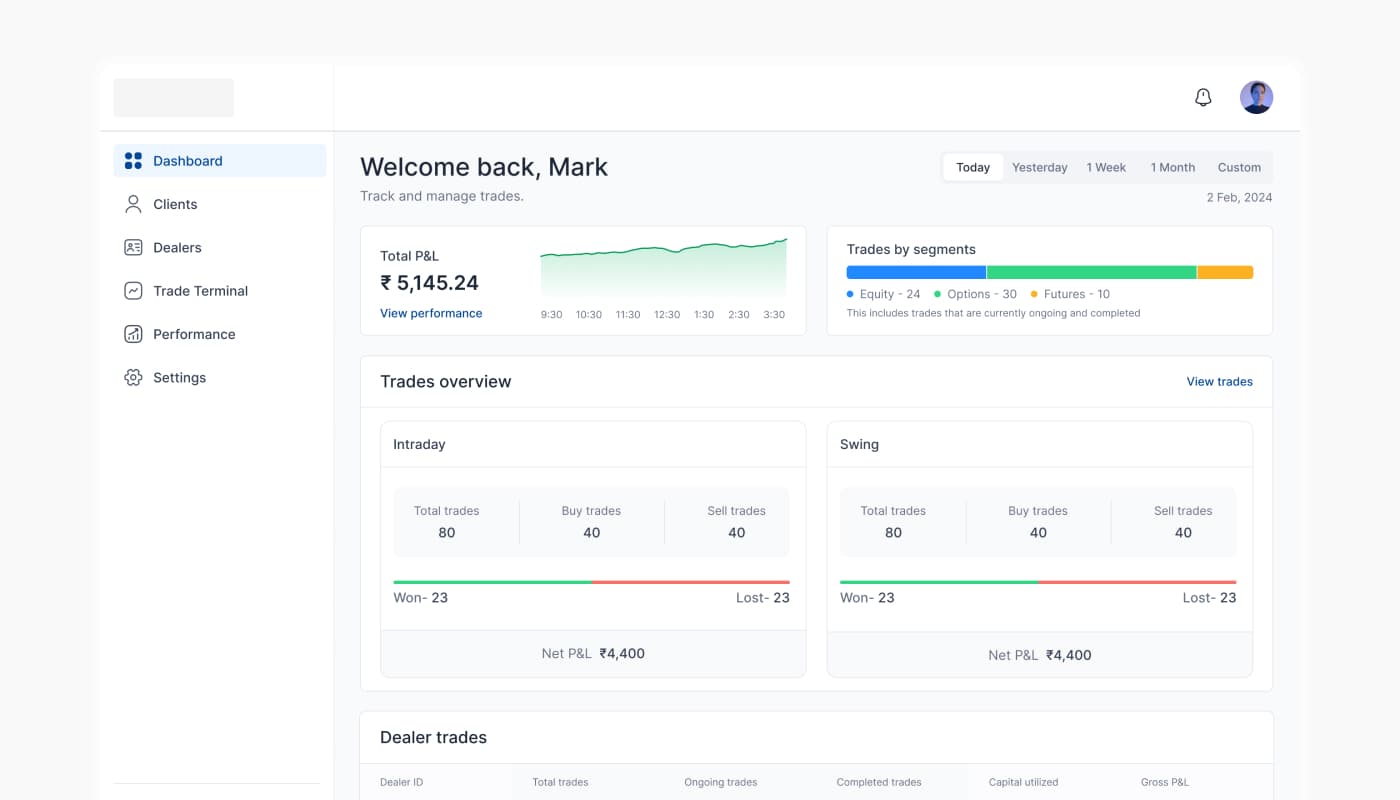The height and width of the screenshot is (800, 1400).
Task: Click the placeholder logo box in sidebar
Action: coord(174,98)
